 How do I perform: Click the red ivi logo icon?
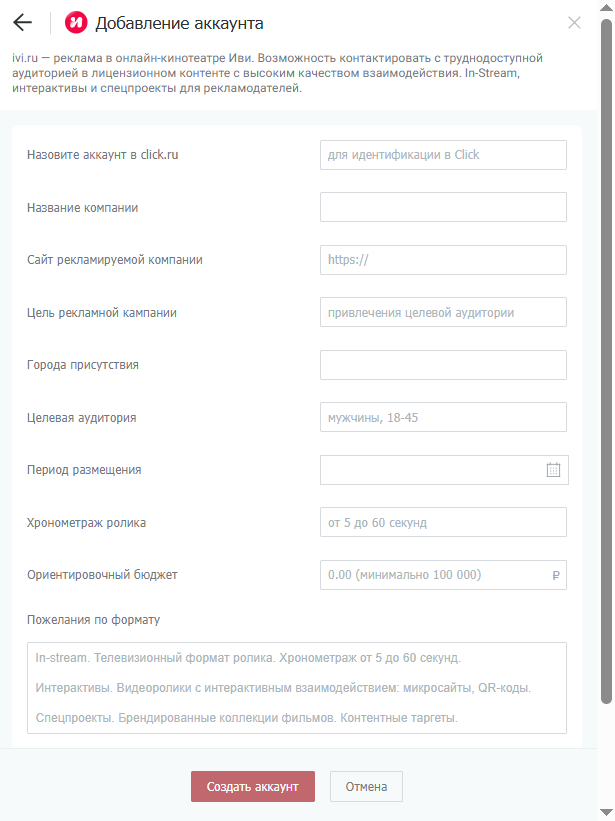point(76,23)
